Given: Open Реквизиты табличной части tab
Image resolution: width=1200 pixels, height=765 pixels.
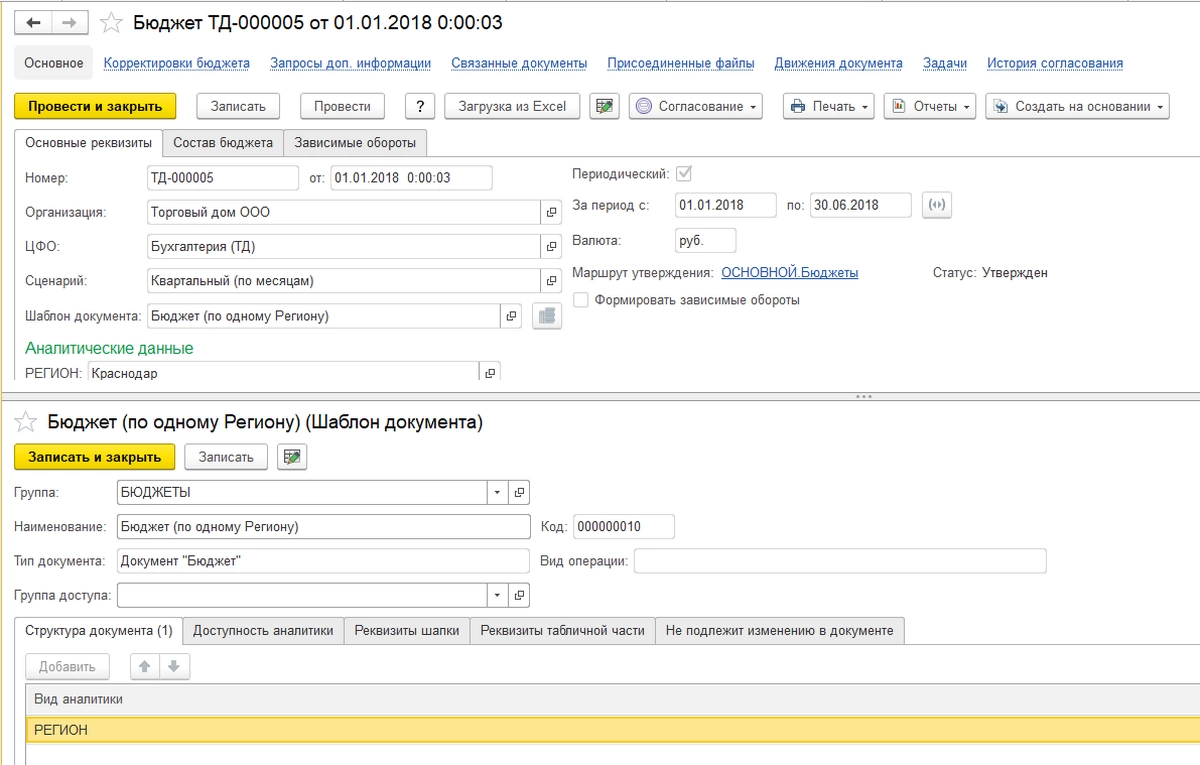Looking at the screenshot, I should pyautogui.click(x=563, y=630).
